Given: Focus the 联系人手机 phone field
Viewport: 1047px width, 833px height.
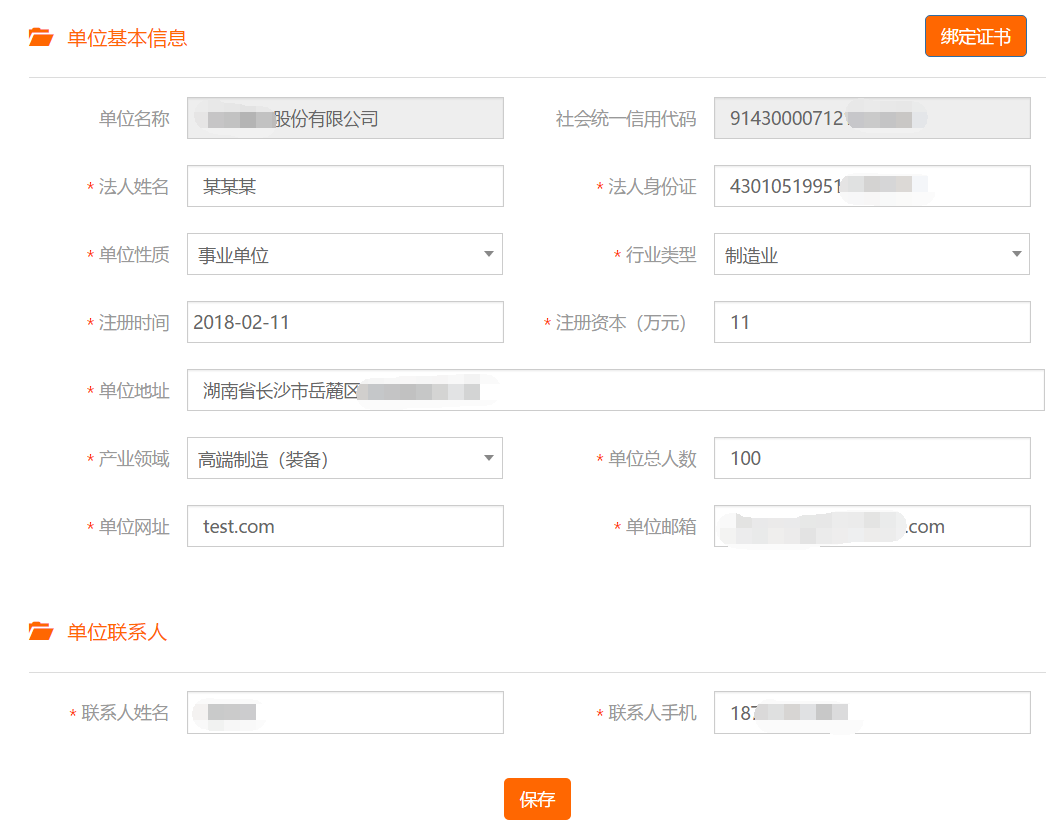Looking at the screenshot, I should (x=871, y=713).
